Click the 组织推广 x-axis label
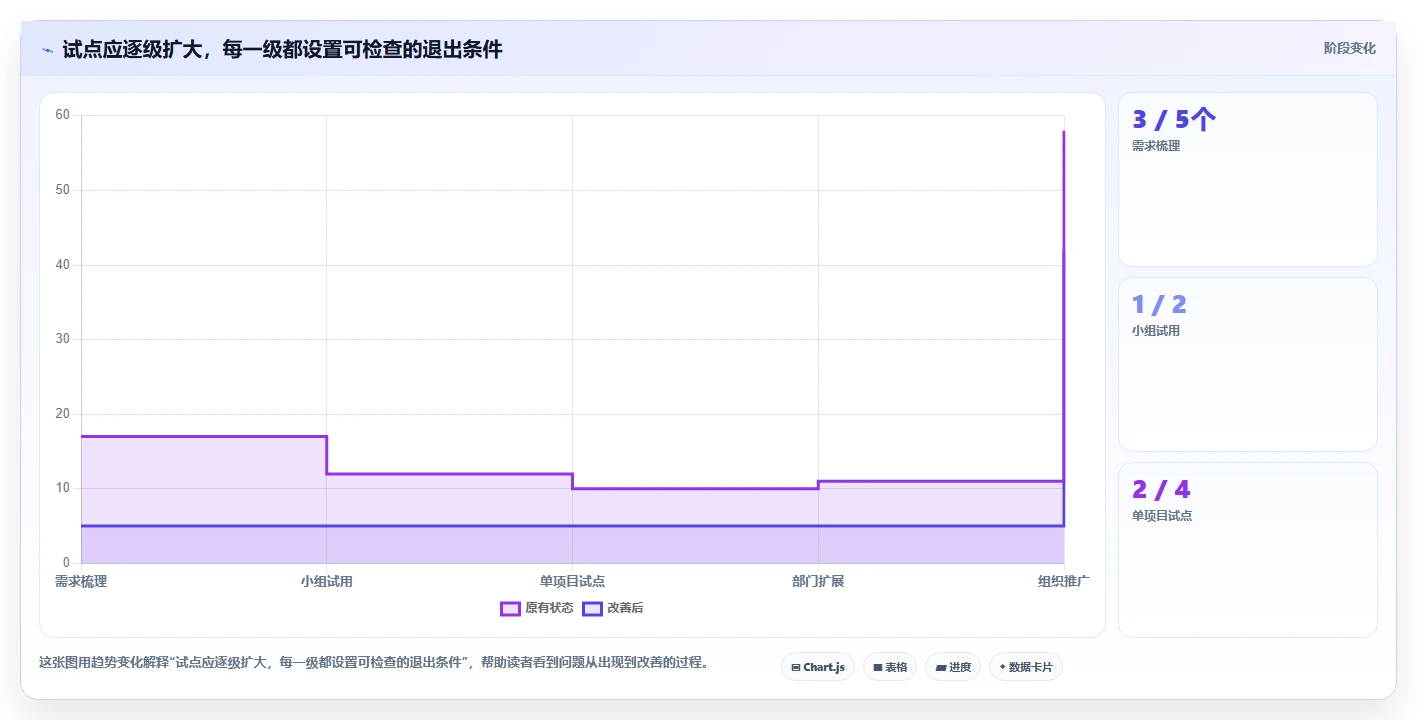 1063,581
